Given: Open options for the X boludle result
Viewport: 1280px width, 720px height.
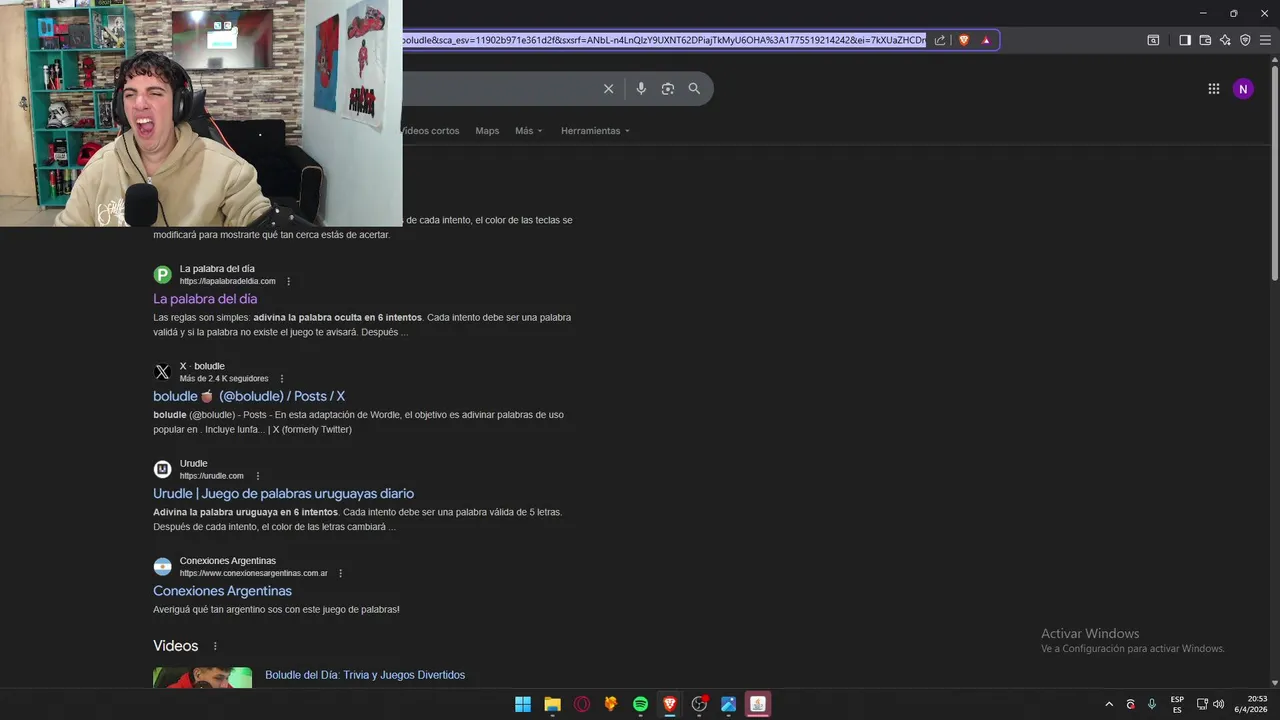Looking at the screenshot, I should point(282,379).
